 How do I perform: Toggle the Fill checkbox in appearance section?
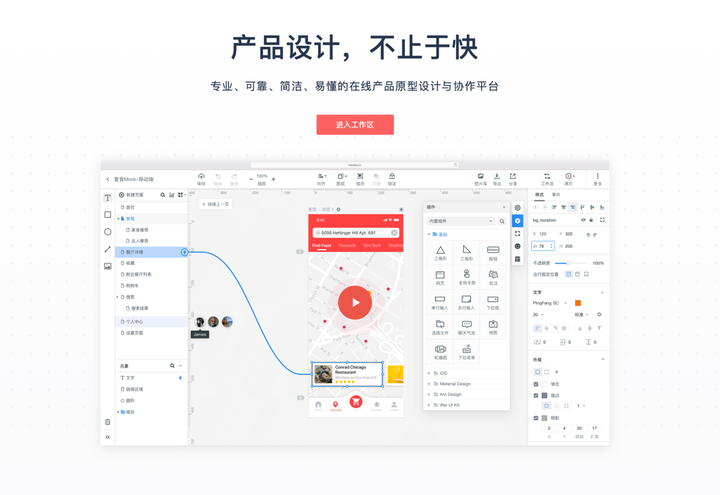pyautogui.click(x=536, y=384)
